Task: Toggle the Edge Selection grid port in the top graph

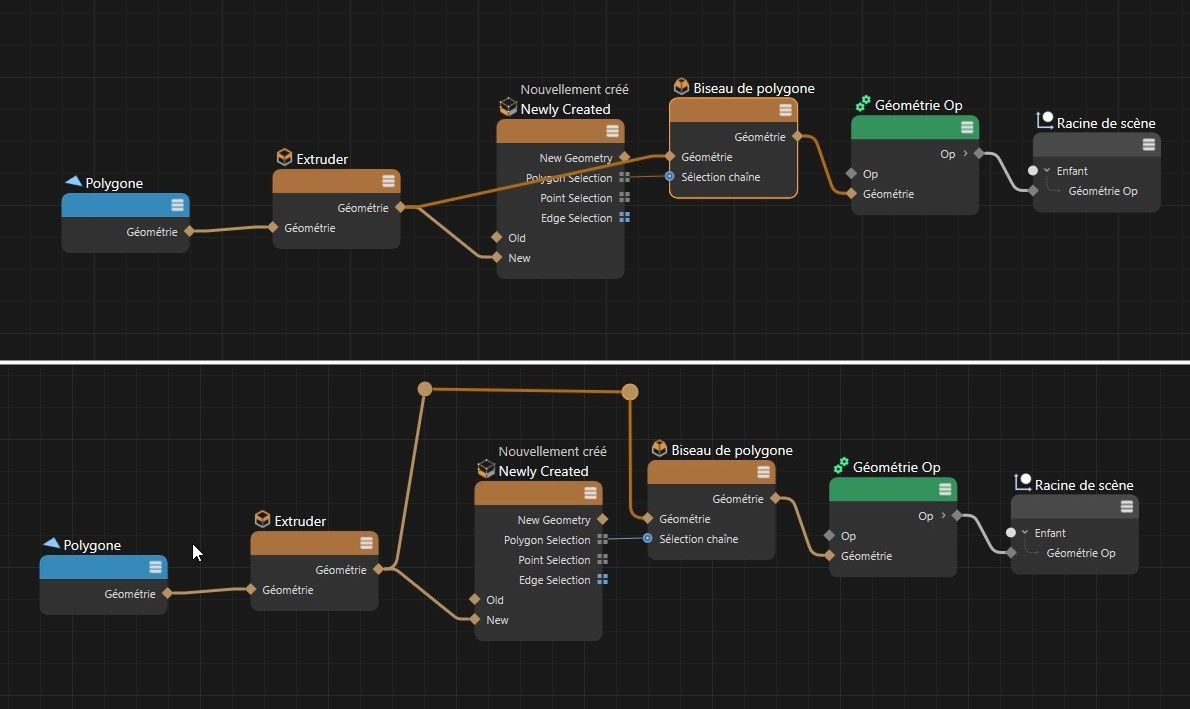Action: [x=625, y=218]
